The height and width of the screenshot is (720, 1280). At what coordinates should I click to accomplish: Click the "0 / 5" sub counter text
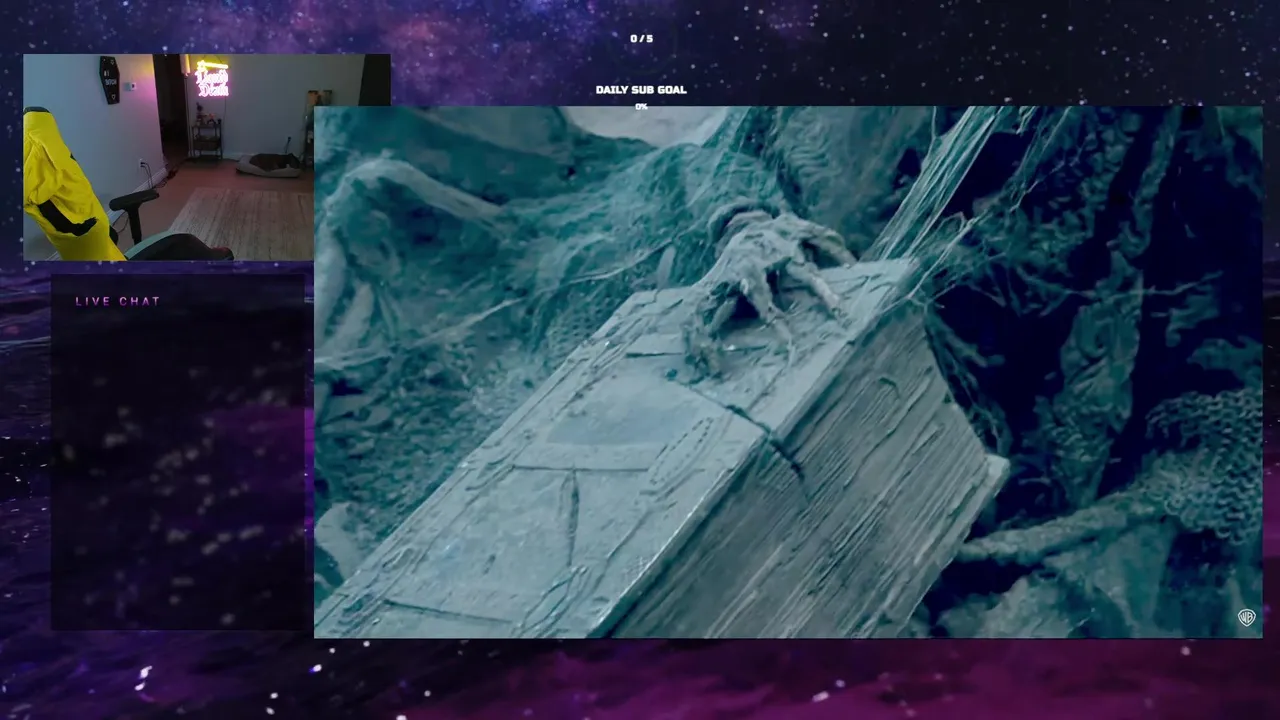click(x=641, y=39)
